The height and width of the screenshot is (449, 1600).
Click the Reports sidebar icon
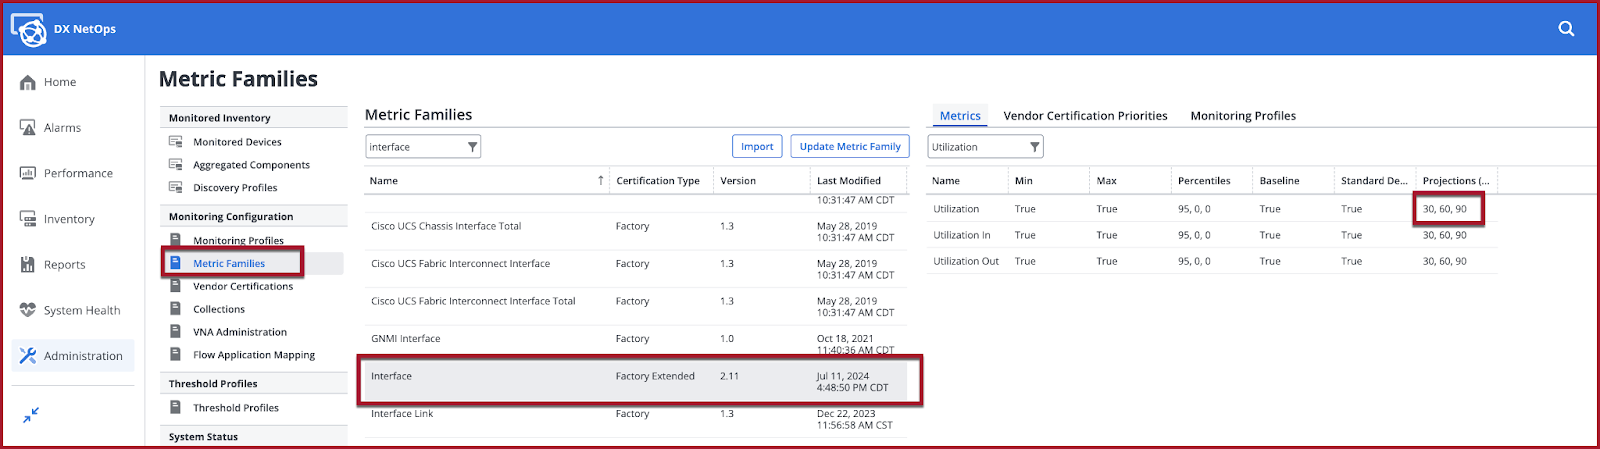[x=28, y=265]
